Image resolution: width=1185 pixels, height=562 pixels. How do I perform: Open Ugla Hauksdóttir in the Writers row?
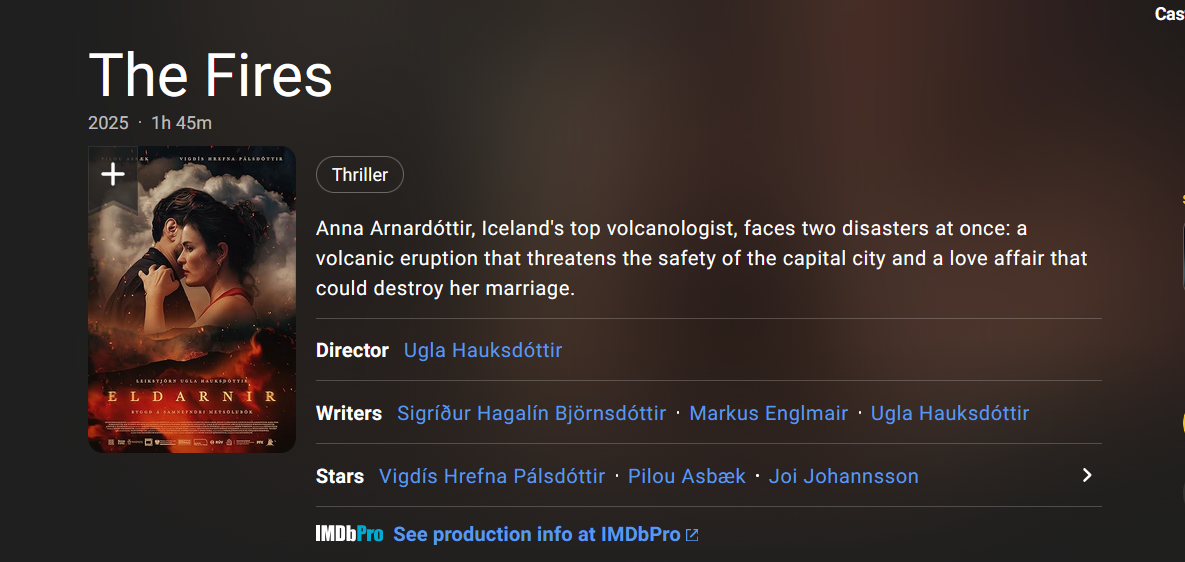949,413
